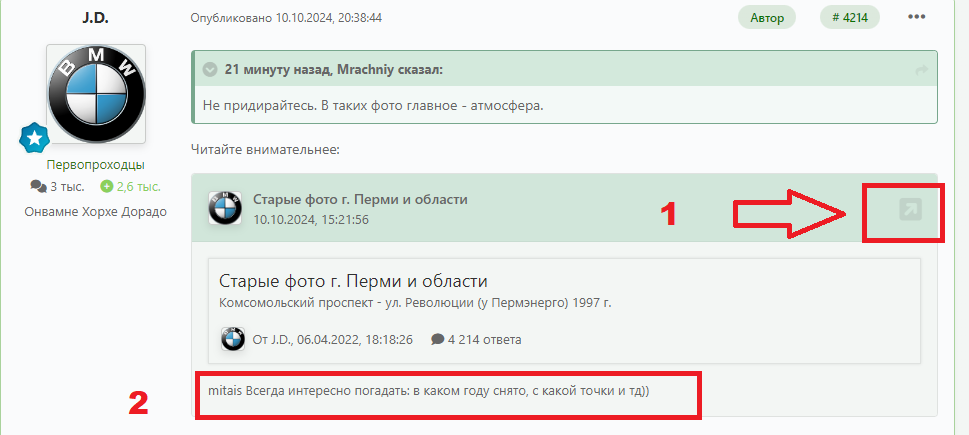Screen dimensions: 969x435
Task: Open large topic title in embed card
Action: tap(353, 281)
